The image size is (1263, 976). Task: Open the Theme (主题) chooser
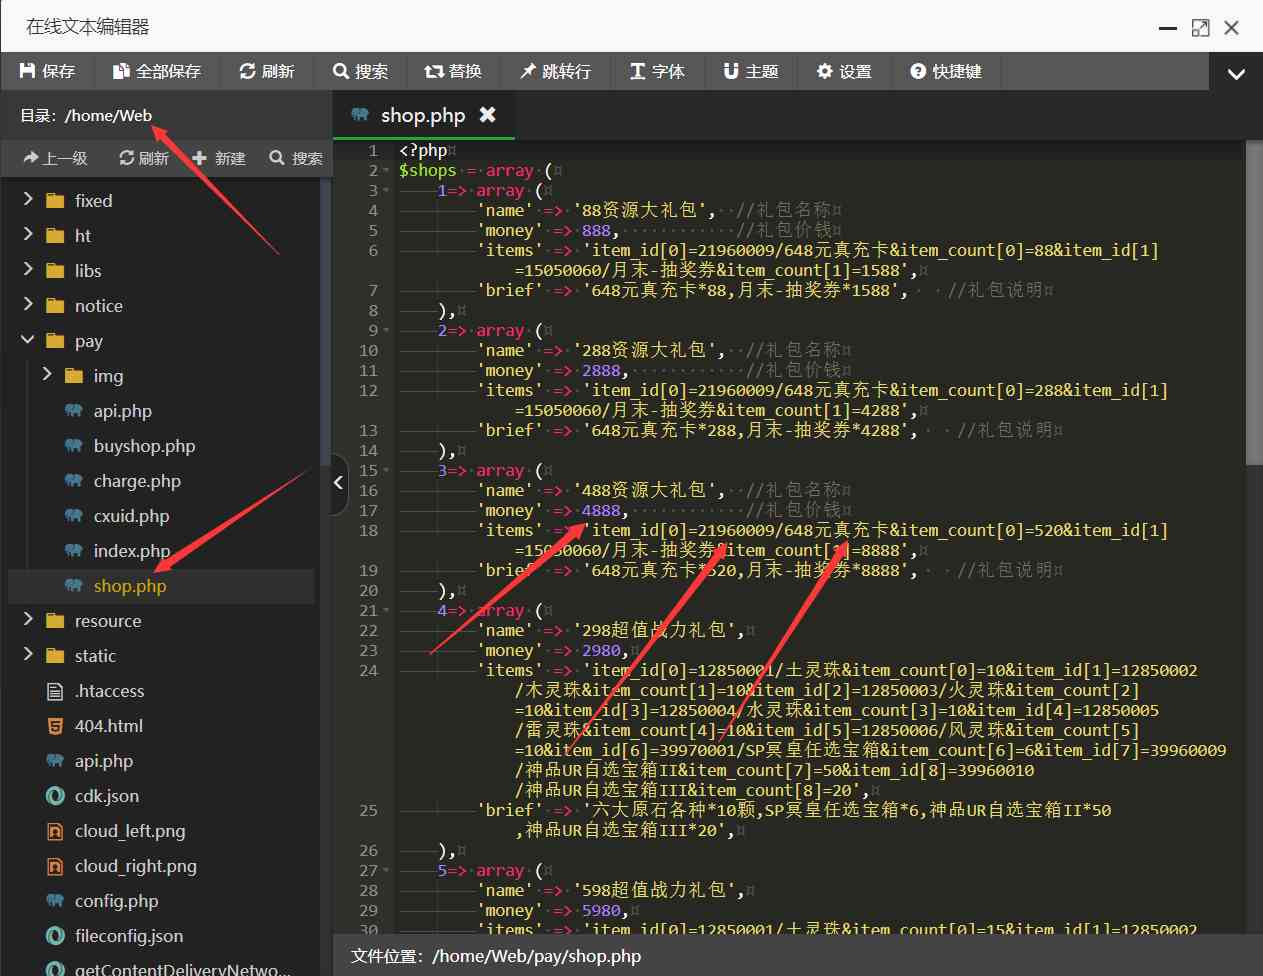pyautogui.click(x=750, y=71)
